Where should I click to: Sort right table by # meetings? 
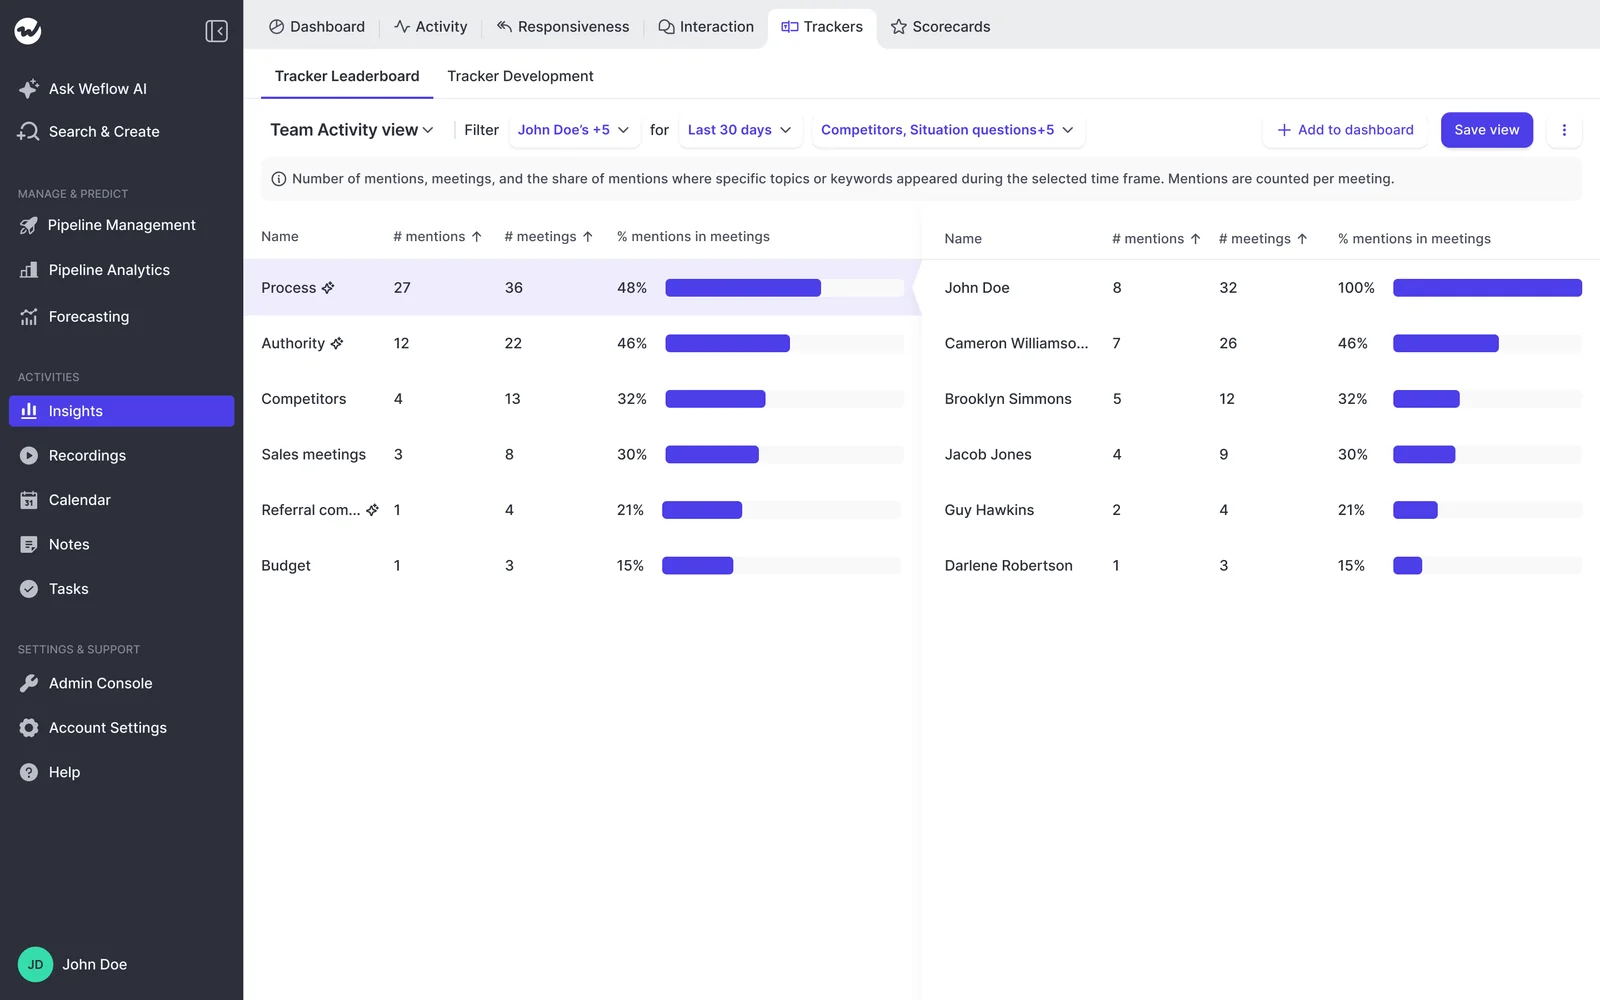1264,239
